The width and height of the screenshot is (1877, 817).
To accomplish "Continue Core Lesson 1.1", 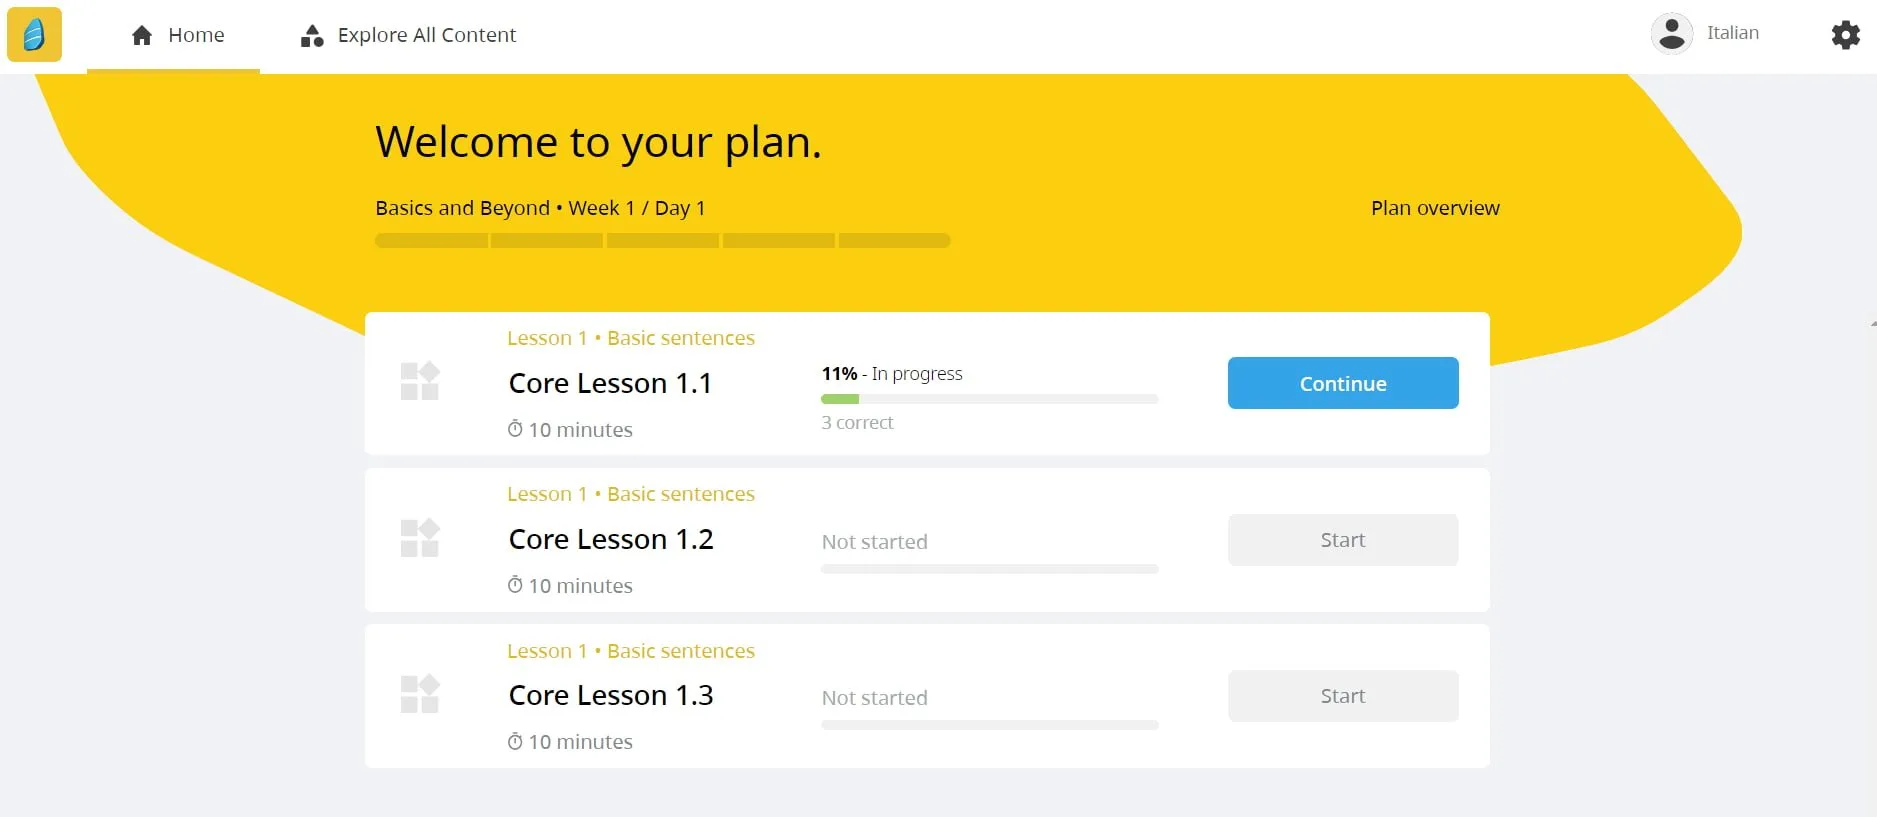I will click(1342, 383).
